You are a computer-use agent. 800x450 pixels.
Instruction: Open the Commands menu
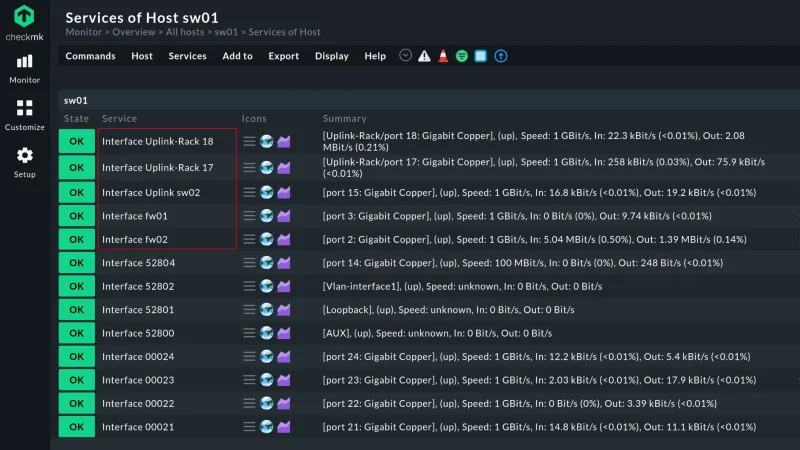[x=90, y=56]
